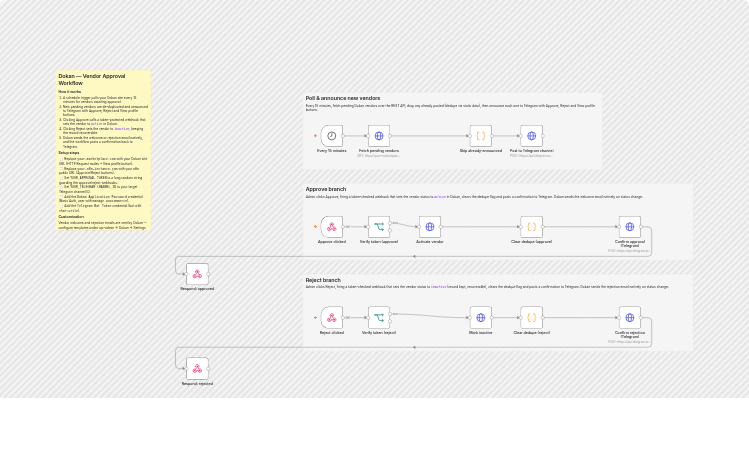
Task: Open the 'Respond: rejected' webhook response node
Action: (197, 368)
